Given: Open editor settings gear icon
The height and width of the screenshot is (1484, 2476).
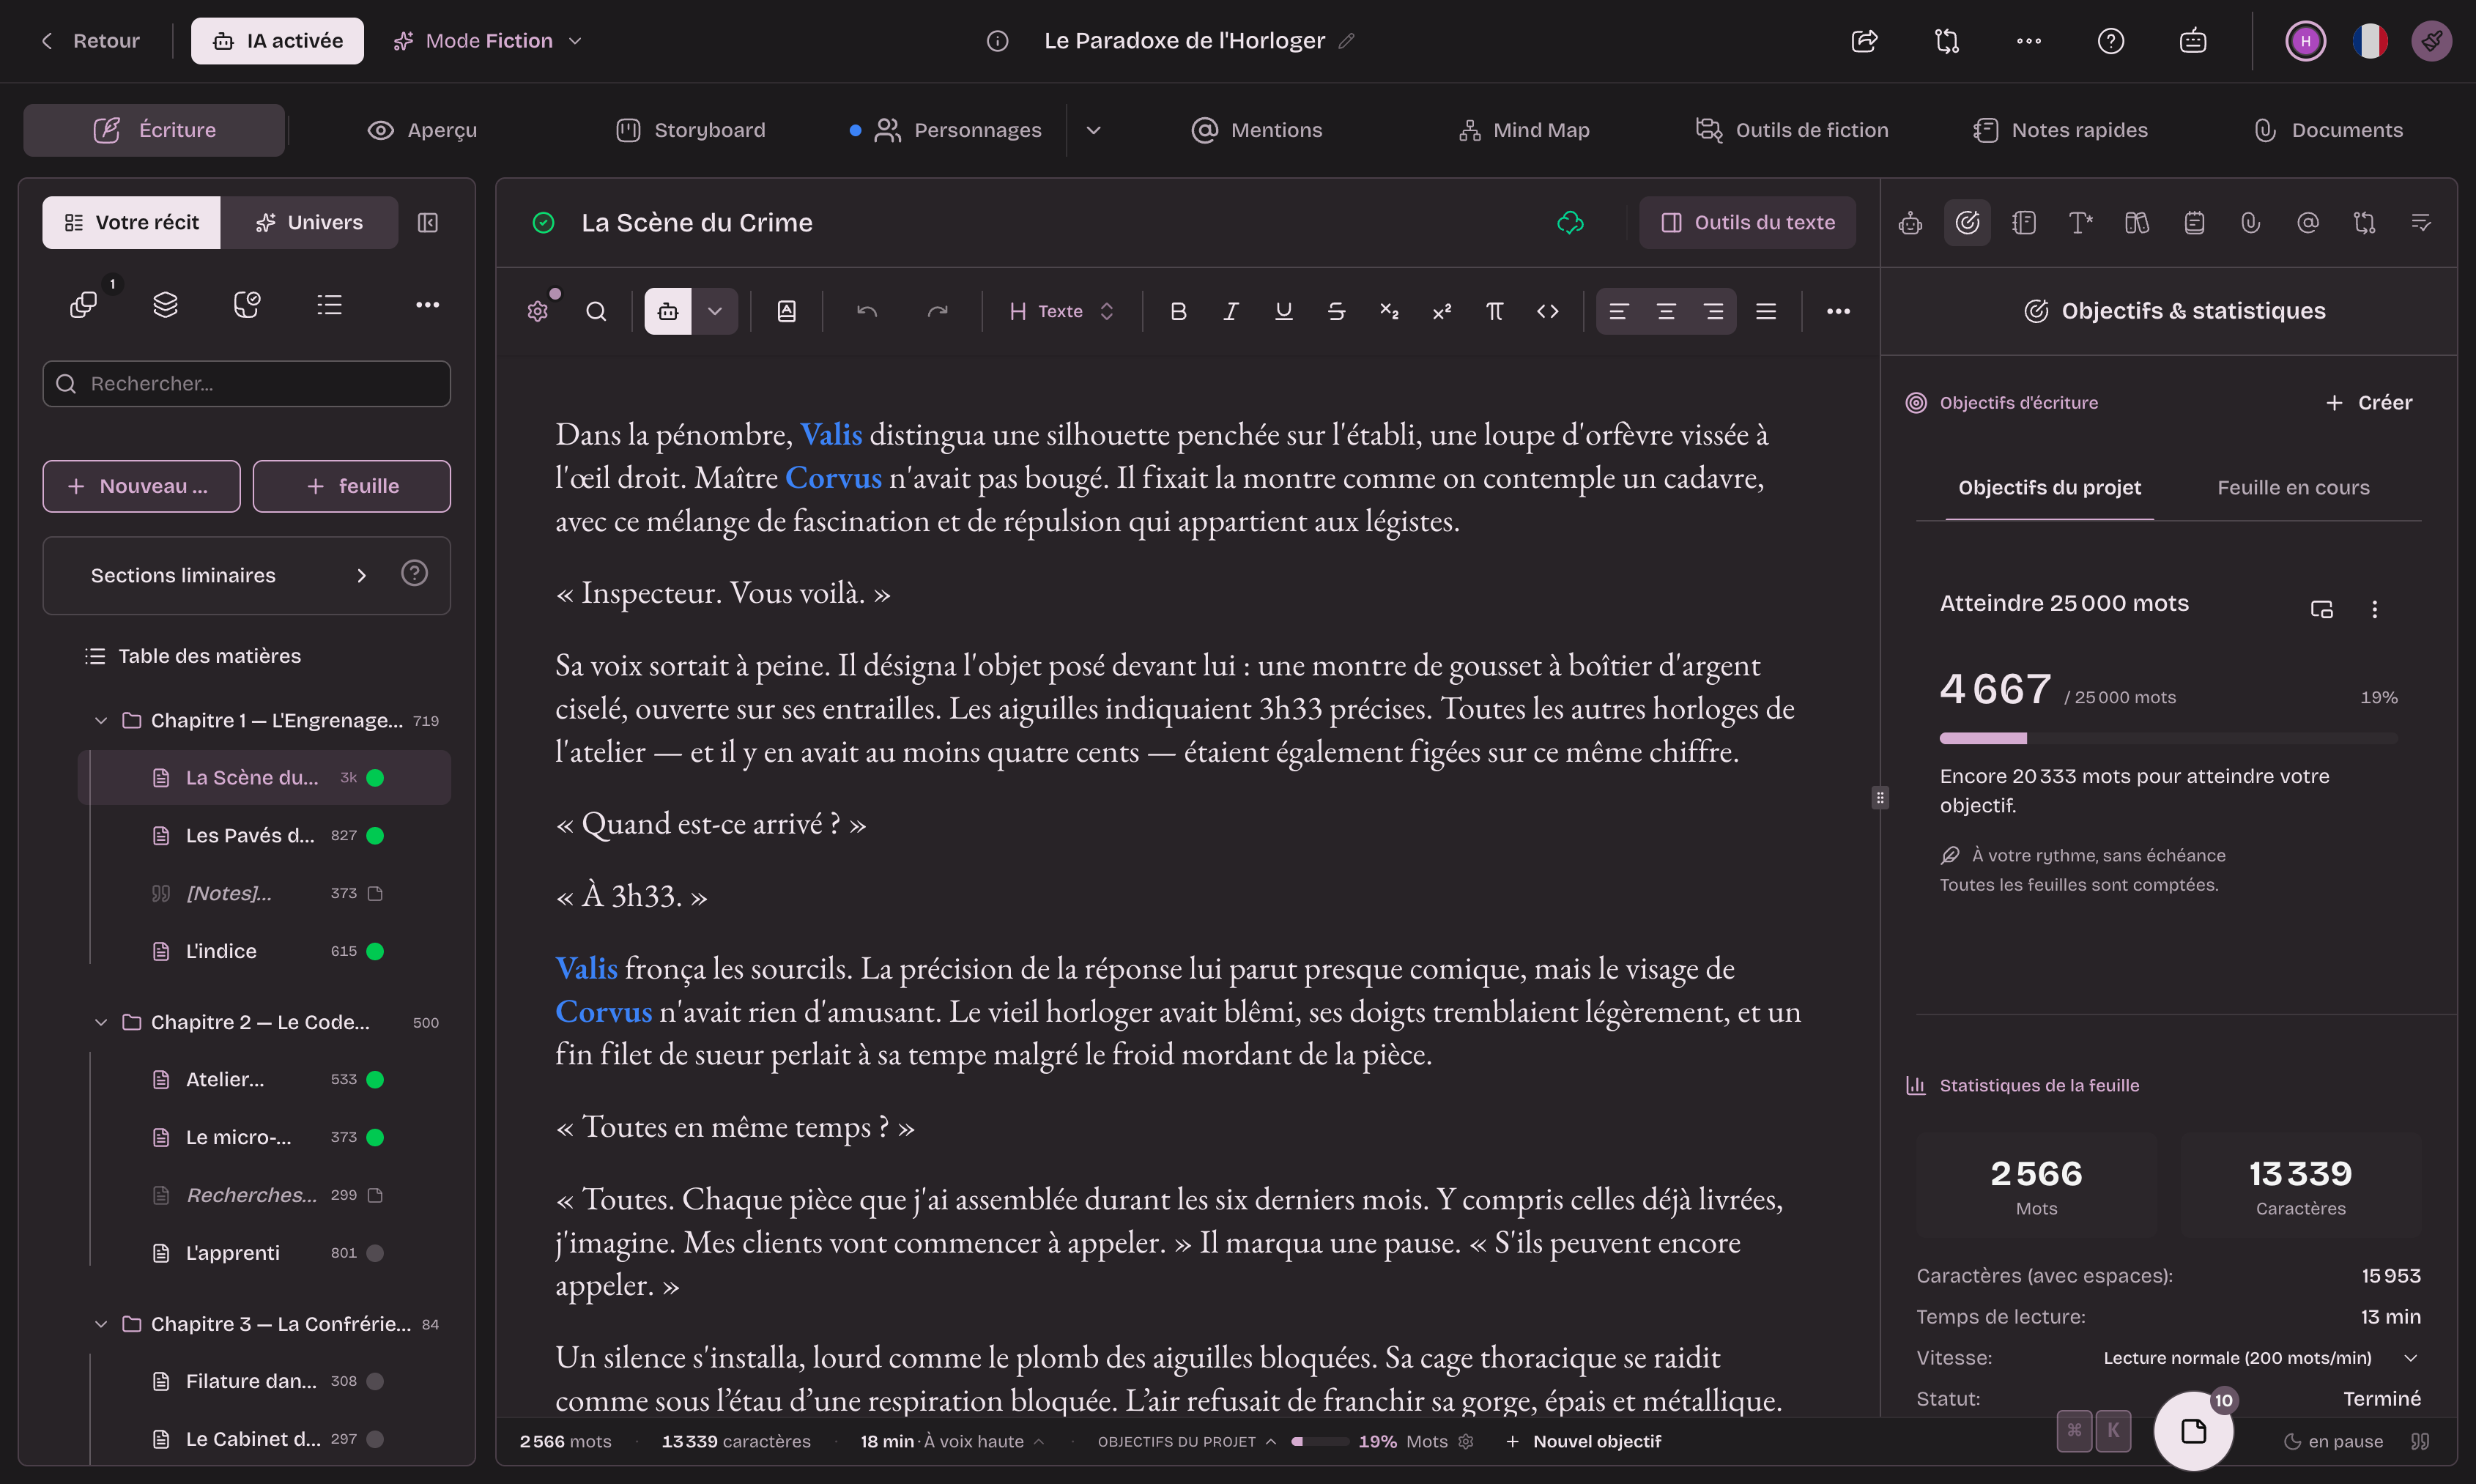Looking at the screenshot, I should 538,311.
